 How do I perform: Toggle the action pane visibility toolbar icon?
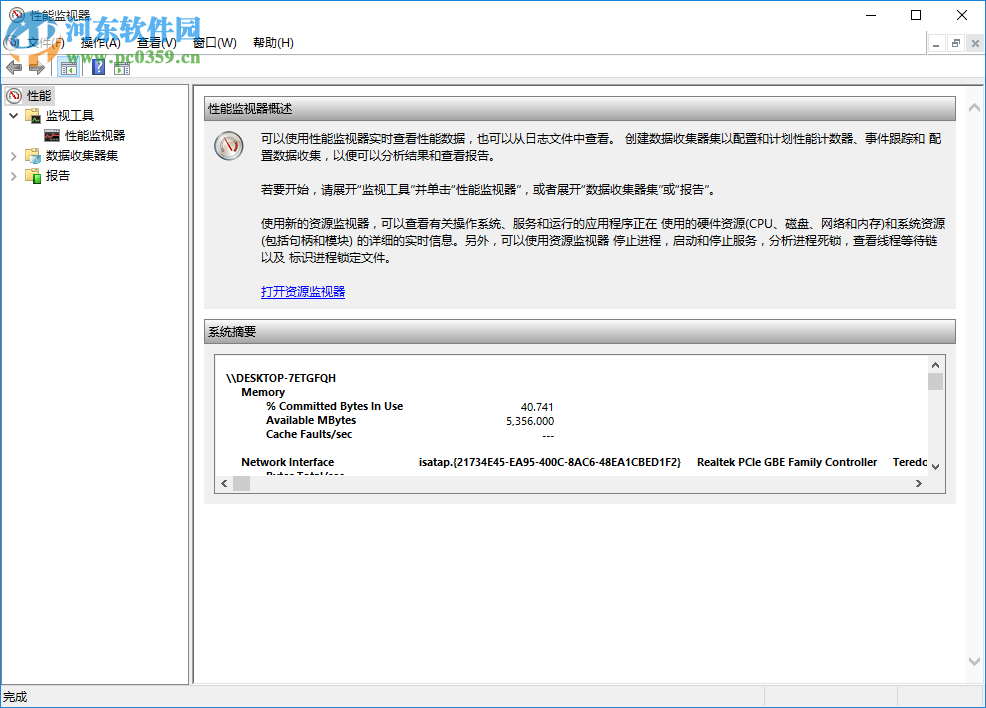121,66
